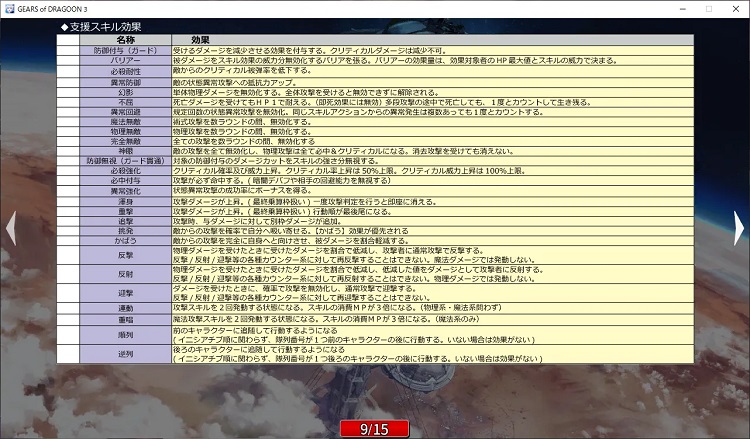
Task: Click the 重唱 description 魔法攻撃スキルを２回発動
Action: (326, 319)
